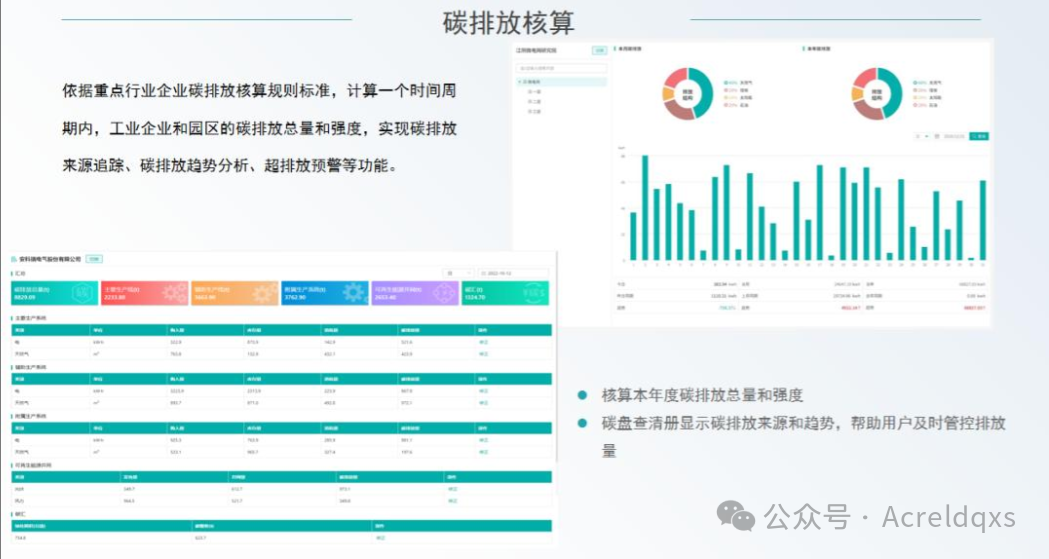Click the paragraph line starting 依据重点行业企业
Viewport: 1049px width, 559px height.
pos(260,90)
